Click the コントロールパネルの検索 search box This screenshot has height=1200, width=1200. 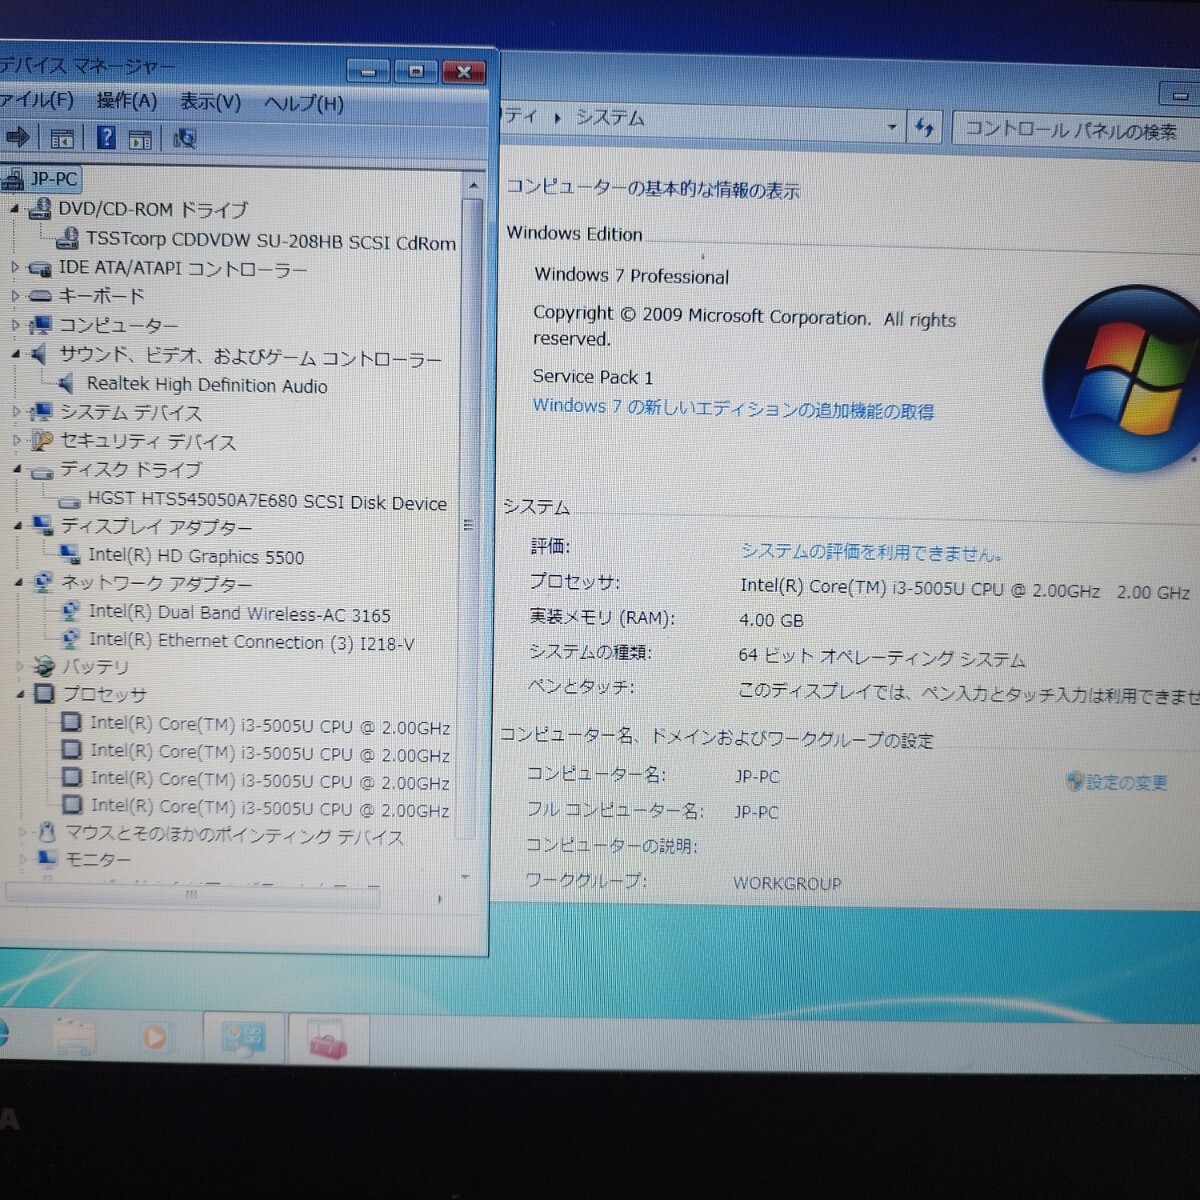point(1073,128)
